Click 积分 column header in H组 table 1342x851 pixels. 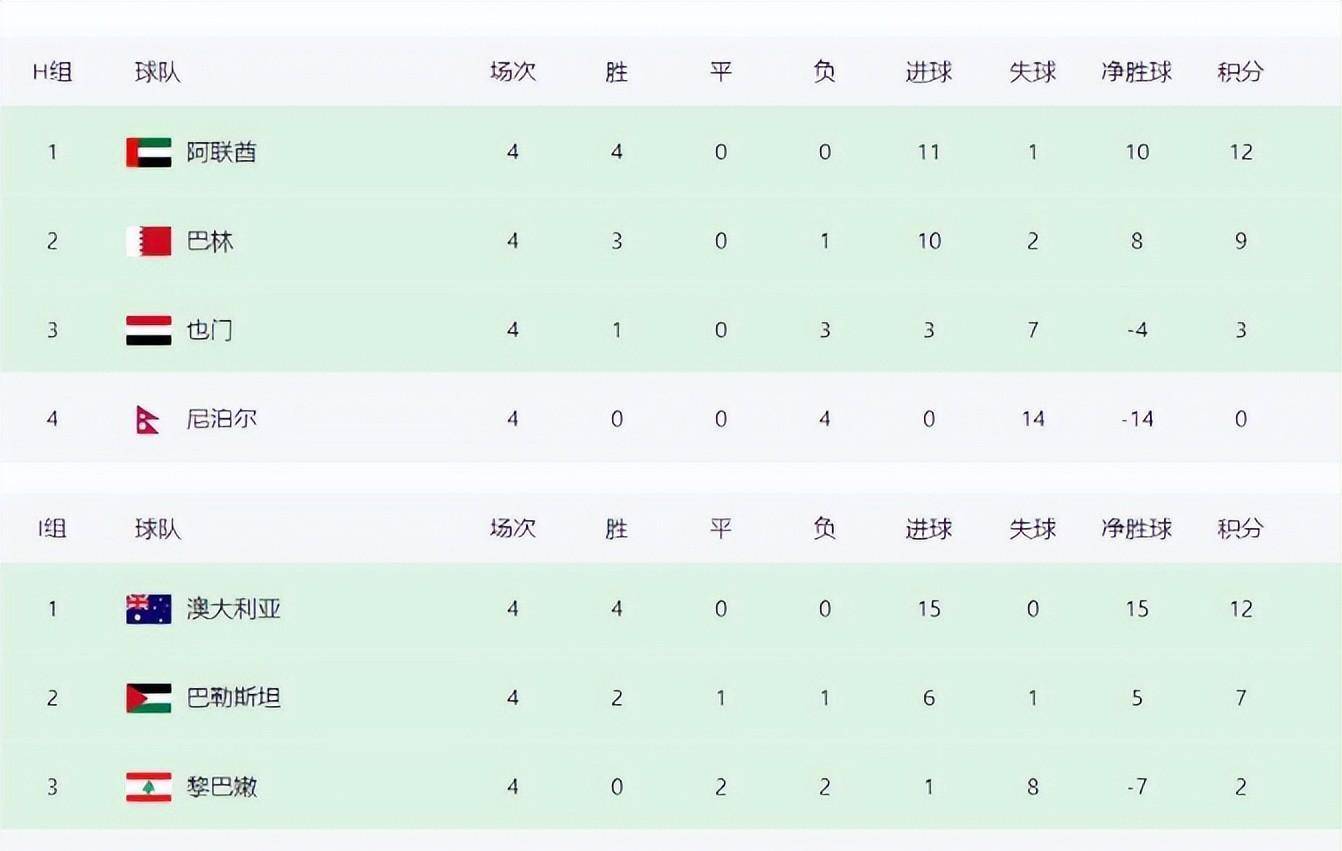pyautogui.click(x=1240, y=72)
